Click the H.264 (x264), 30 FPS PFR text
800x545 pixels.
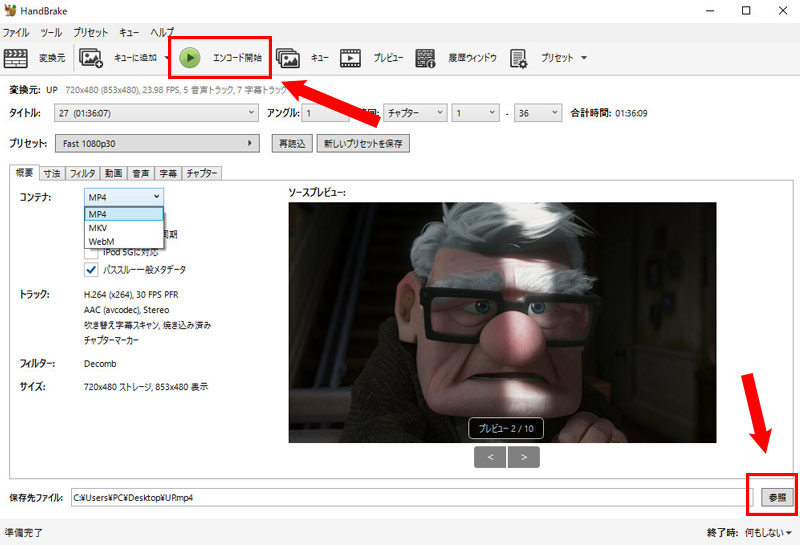pyautogui.click(x=131, y=294)
